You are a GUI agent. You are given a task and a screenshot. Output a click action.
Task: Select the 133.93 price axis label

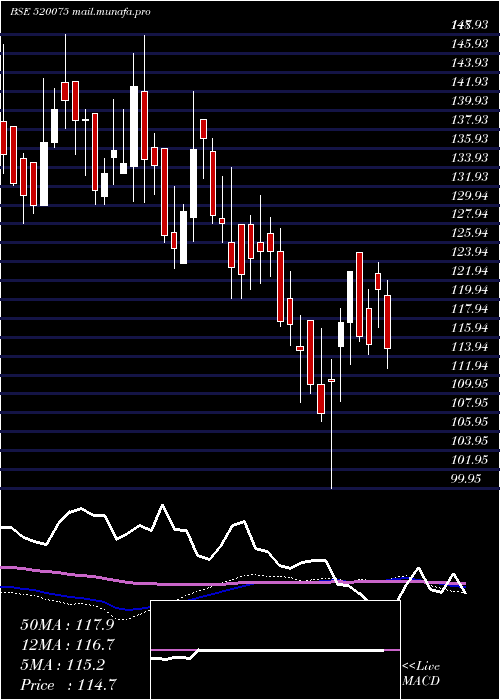(x=469, y=158)
